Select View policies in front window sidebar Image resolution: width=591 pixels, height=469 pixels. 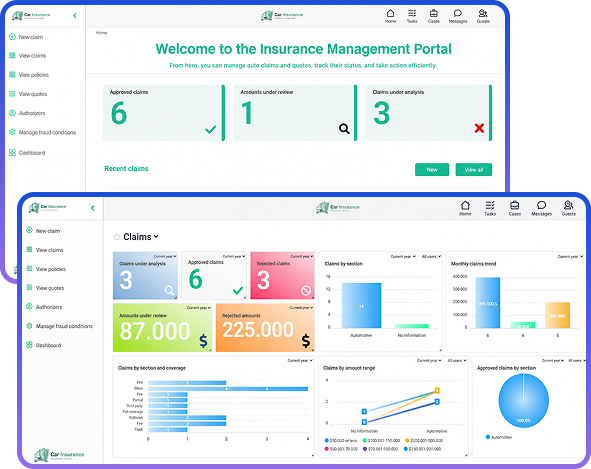pyautogui.click(x=46, y=269)
